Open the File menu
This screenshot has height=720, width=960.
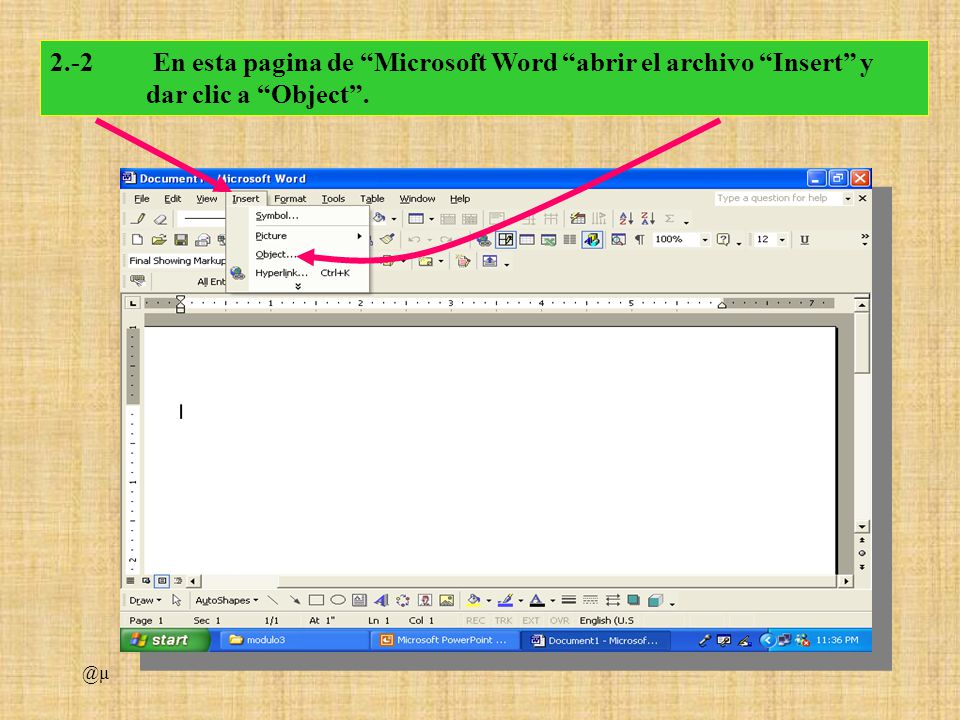click(x=141, y=199)
